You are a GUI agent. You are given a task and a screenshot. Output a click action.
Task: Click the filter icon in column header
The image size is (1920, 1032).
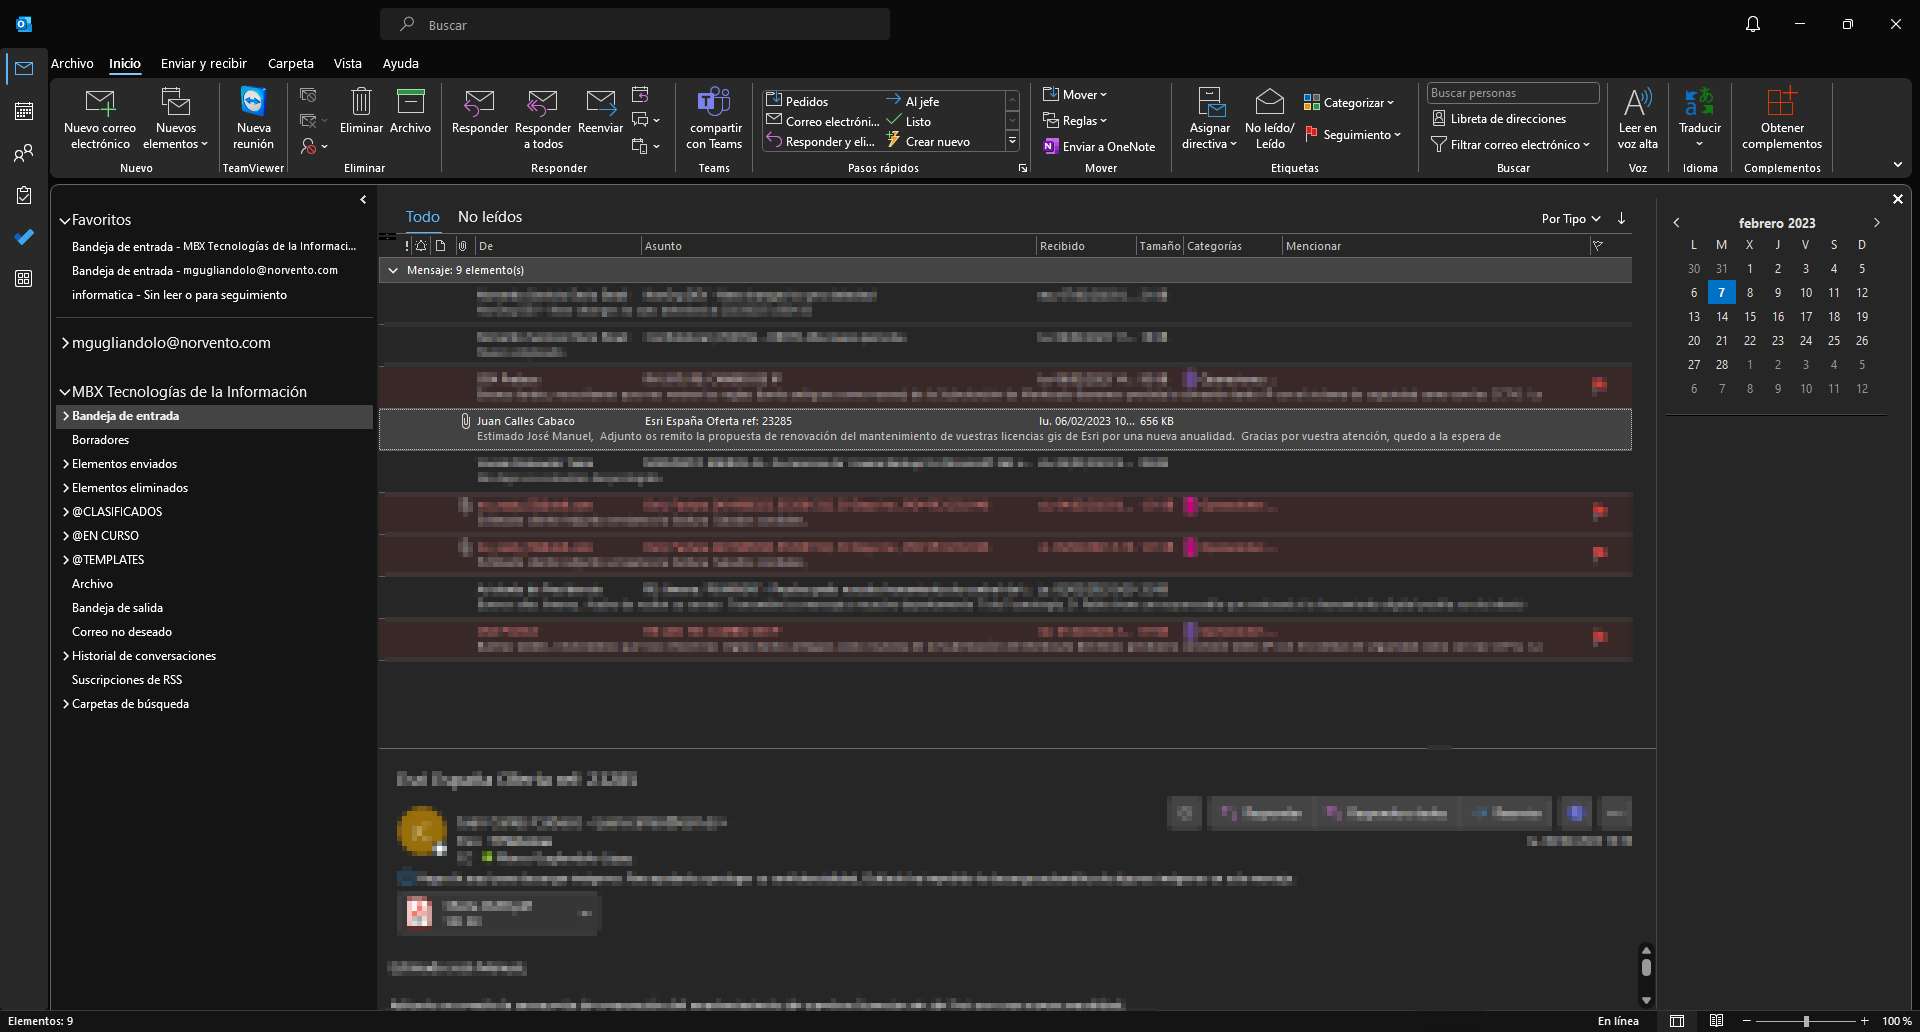[x=1598, y=246]
